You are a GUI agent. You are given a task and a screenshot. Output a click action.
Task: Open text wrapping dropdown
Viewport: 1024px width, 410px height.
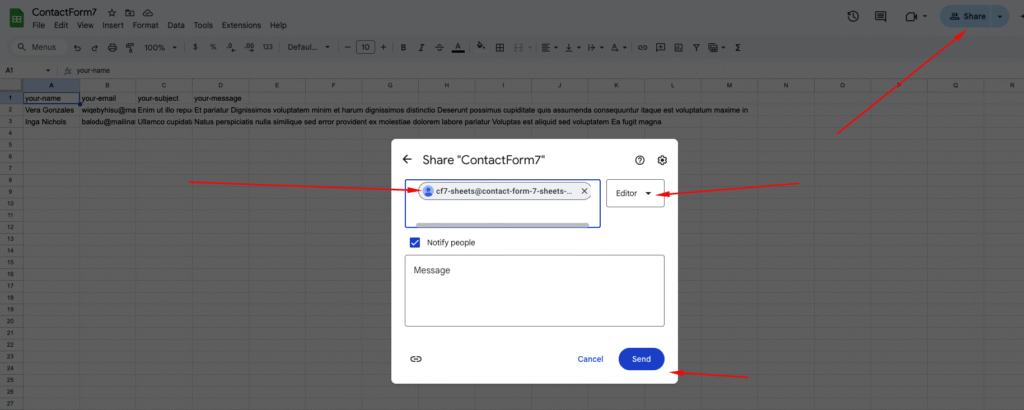[x=594, y=48]
